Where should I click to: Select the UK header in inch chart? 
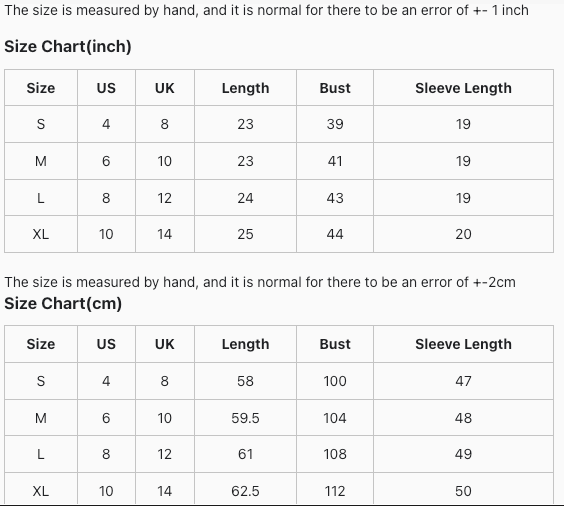pos(165,88)
